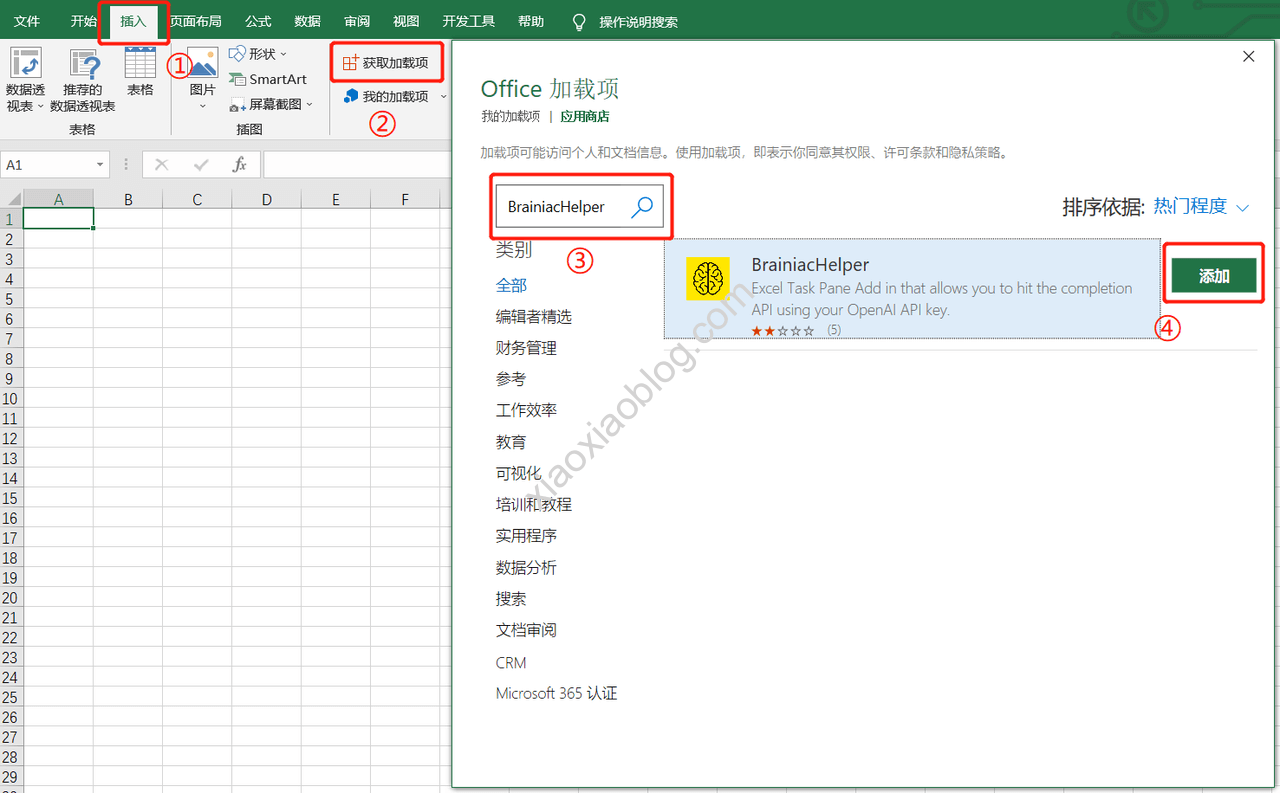Viewport: 1280px width, 793px height.
Task: Select the 实用程序 category
Action: pos(526,536)
